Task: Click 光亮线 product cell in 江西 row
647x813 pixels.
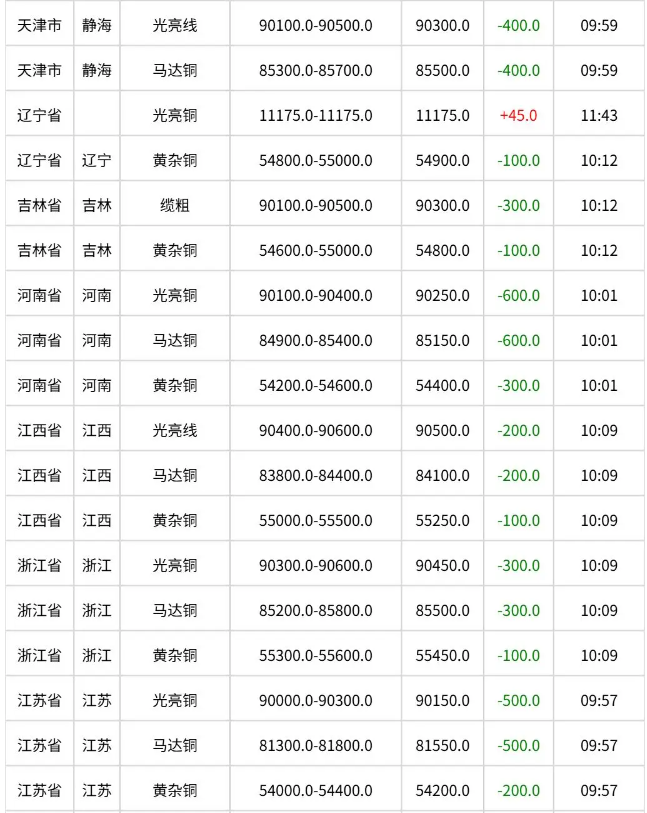Action: click(x=175, y=431)
